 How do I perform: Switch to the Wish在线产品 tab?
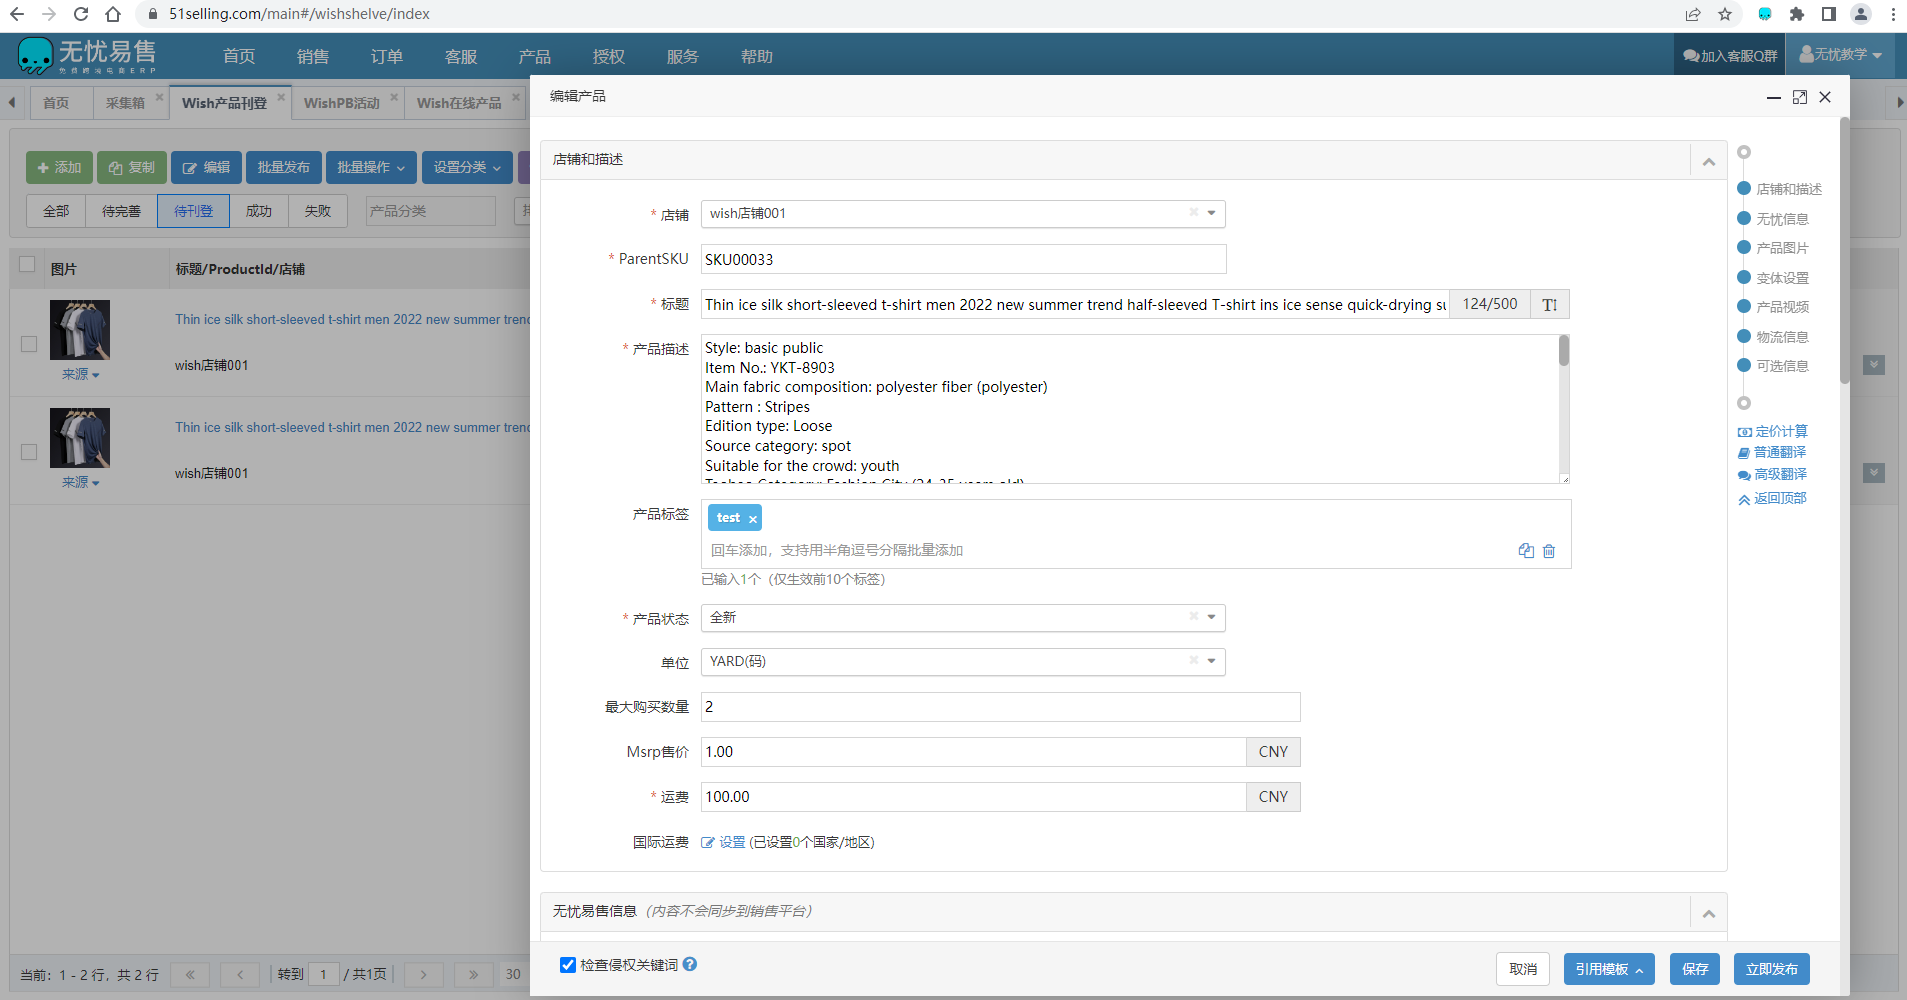coord(459,103)
